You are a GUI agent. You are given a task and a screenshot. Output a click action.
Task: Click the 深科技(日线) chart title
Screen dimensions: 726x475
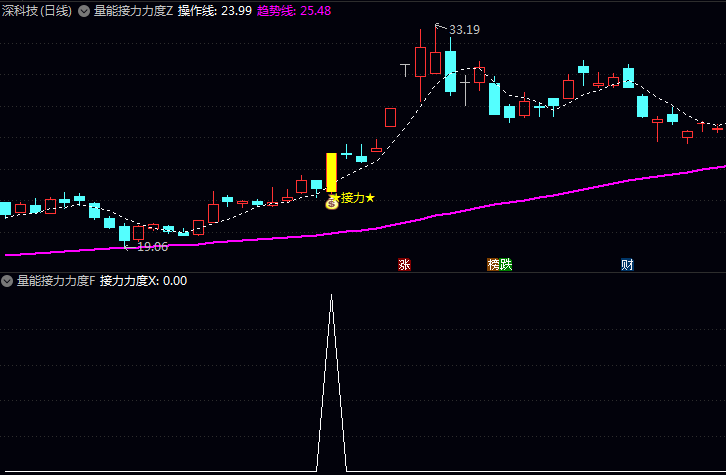tap(37, 11)
